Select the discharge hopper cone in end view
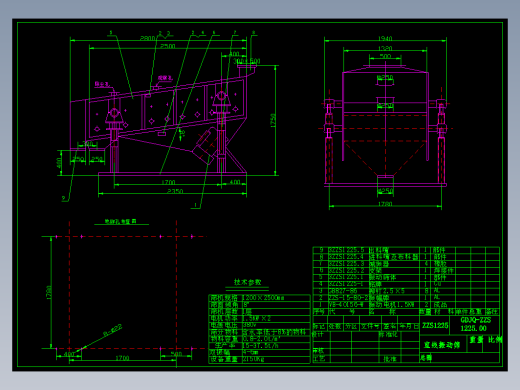Viewport: 520px width, 390px height. coord(385,158)
